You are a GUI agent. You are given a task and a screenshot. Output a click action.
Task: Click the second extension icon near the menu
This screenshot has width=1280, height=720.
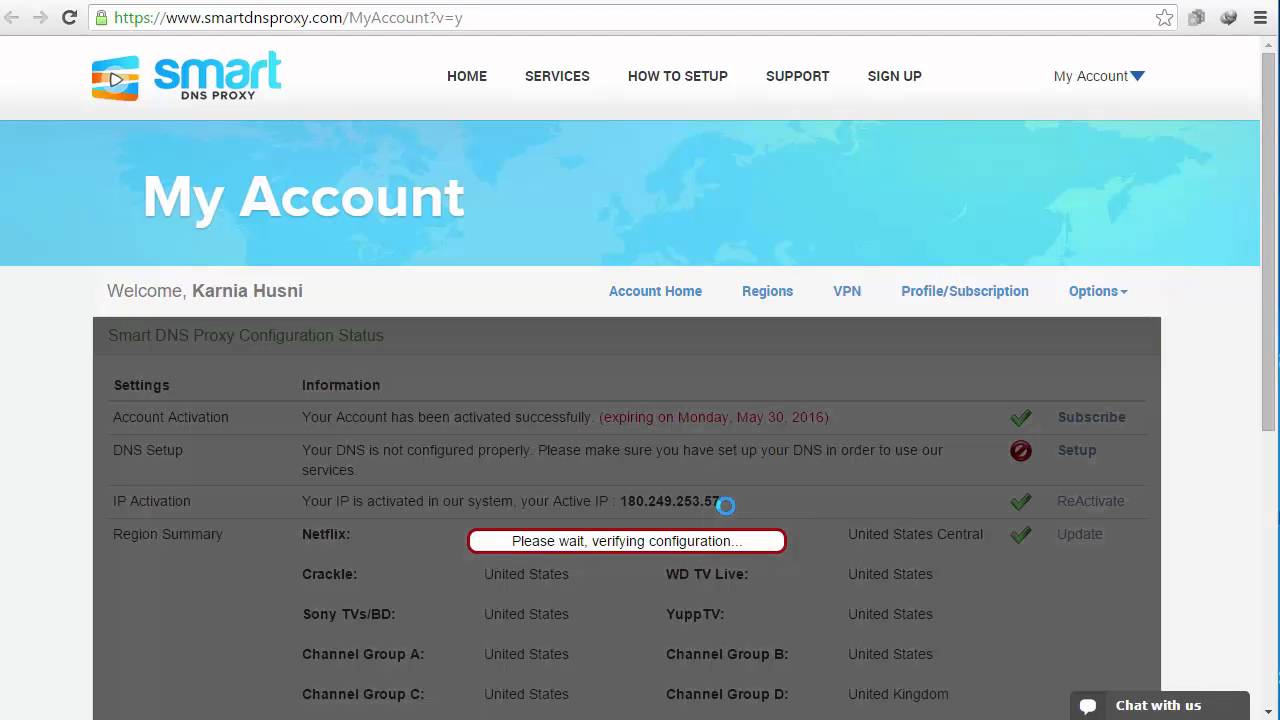click(x=1228, y=18)
